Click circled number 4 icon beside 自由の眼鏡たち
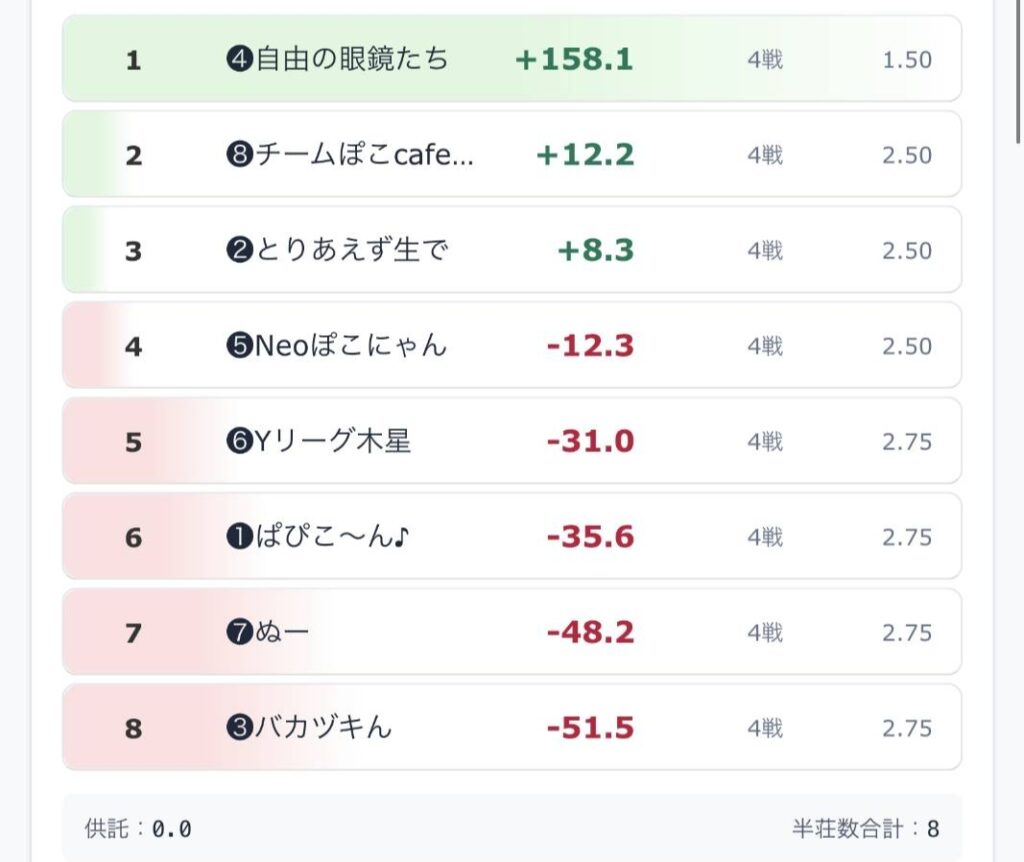The width and height of the screenshot is (1024, 862). (x=238, y=60)
